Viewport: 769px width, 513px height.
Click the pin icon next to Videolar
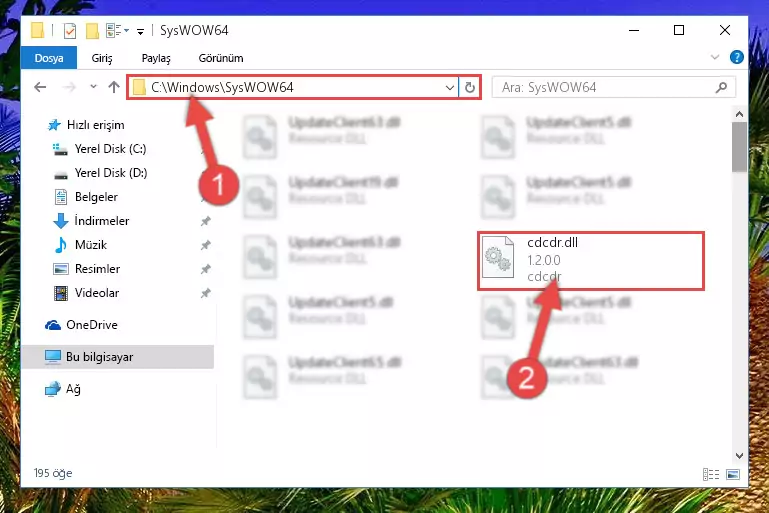coord(205,293)
